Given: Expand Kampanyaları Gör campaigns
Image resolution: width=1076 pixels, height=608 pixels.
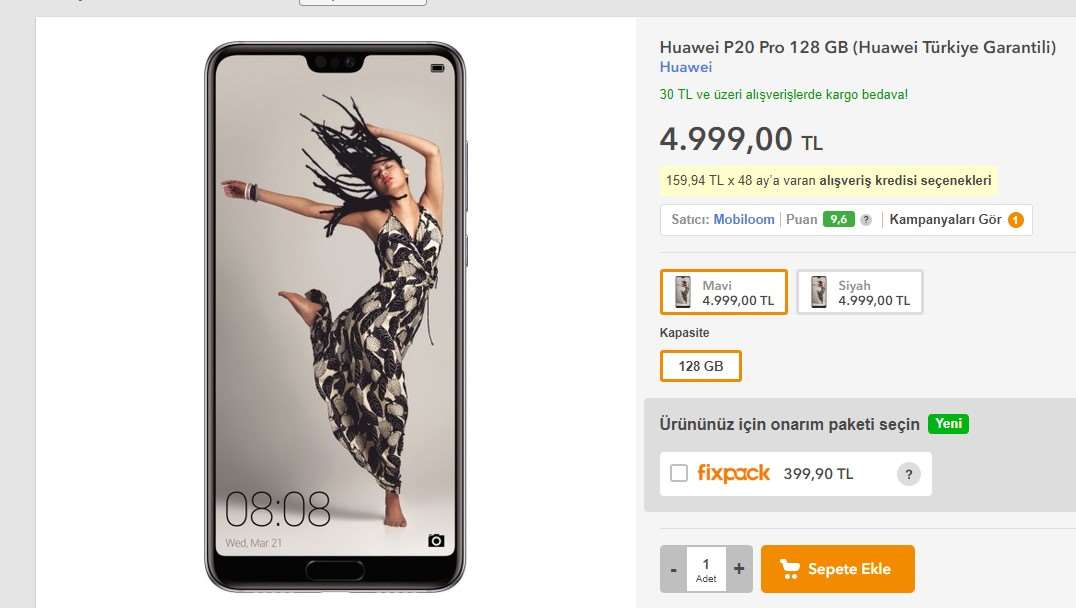Looking at the screenshot, I should point(945,219).
